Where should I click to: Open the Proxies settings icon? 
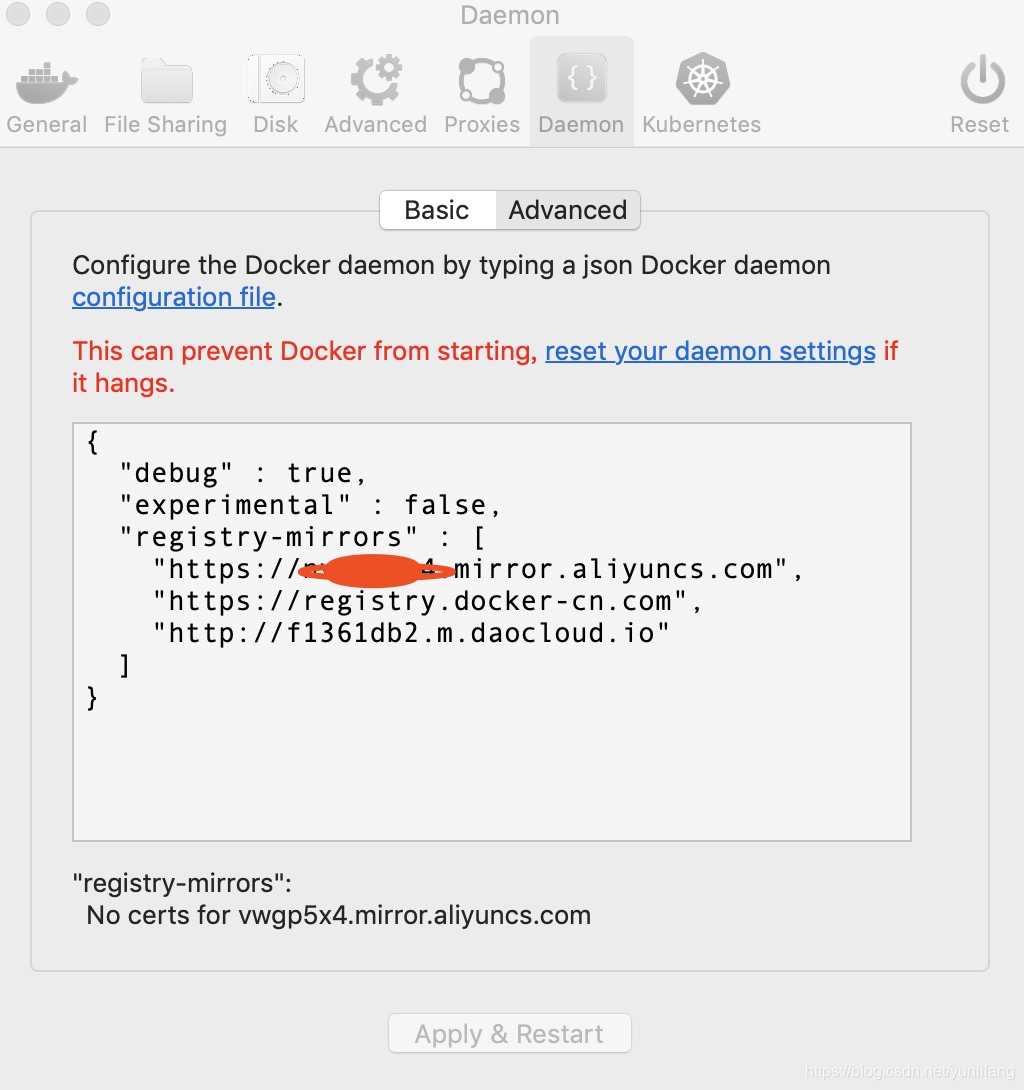pyautogui.click(x=482, y=81)
